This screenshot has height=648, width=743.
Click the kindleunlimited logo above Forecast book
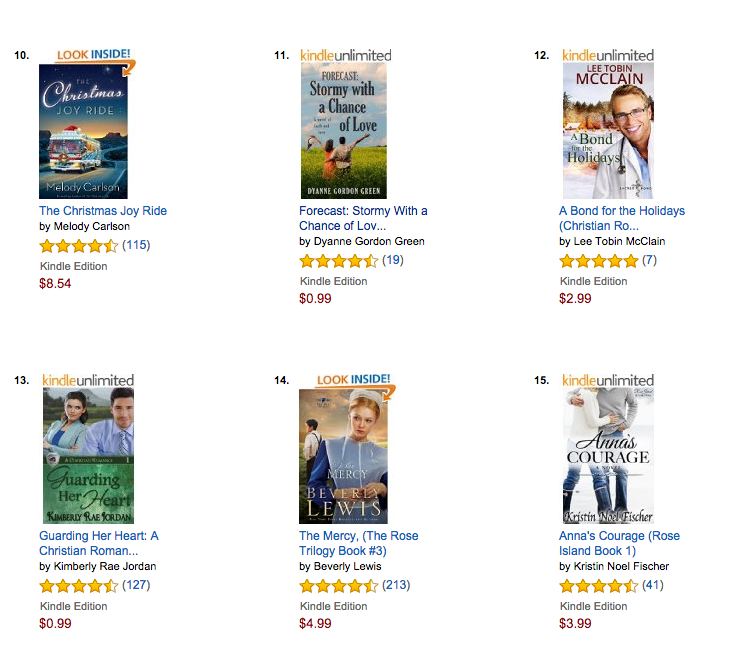pyautogui.click(x=346, y=55)
